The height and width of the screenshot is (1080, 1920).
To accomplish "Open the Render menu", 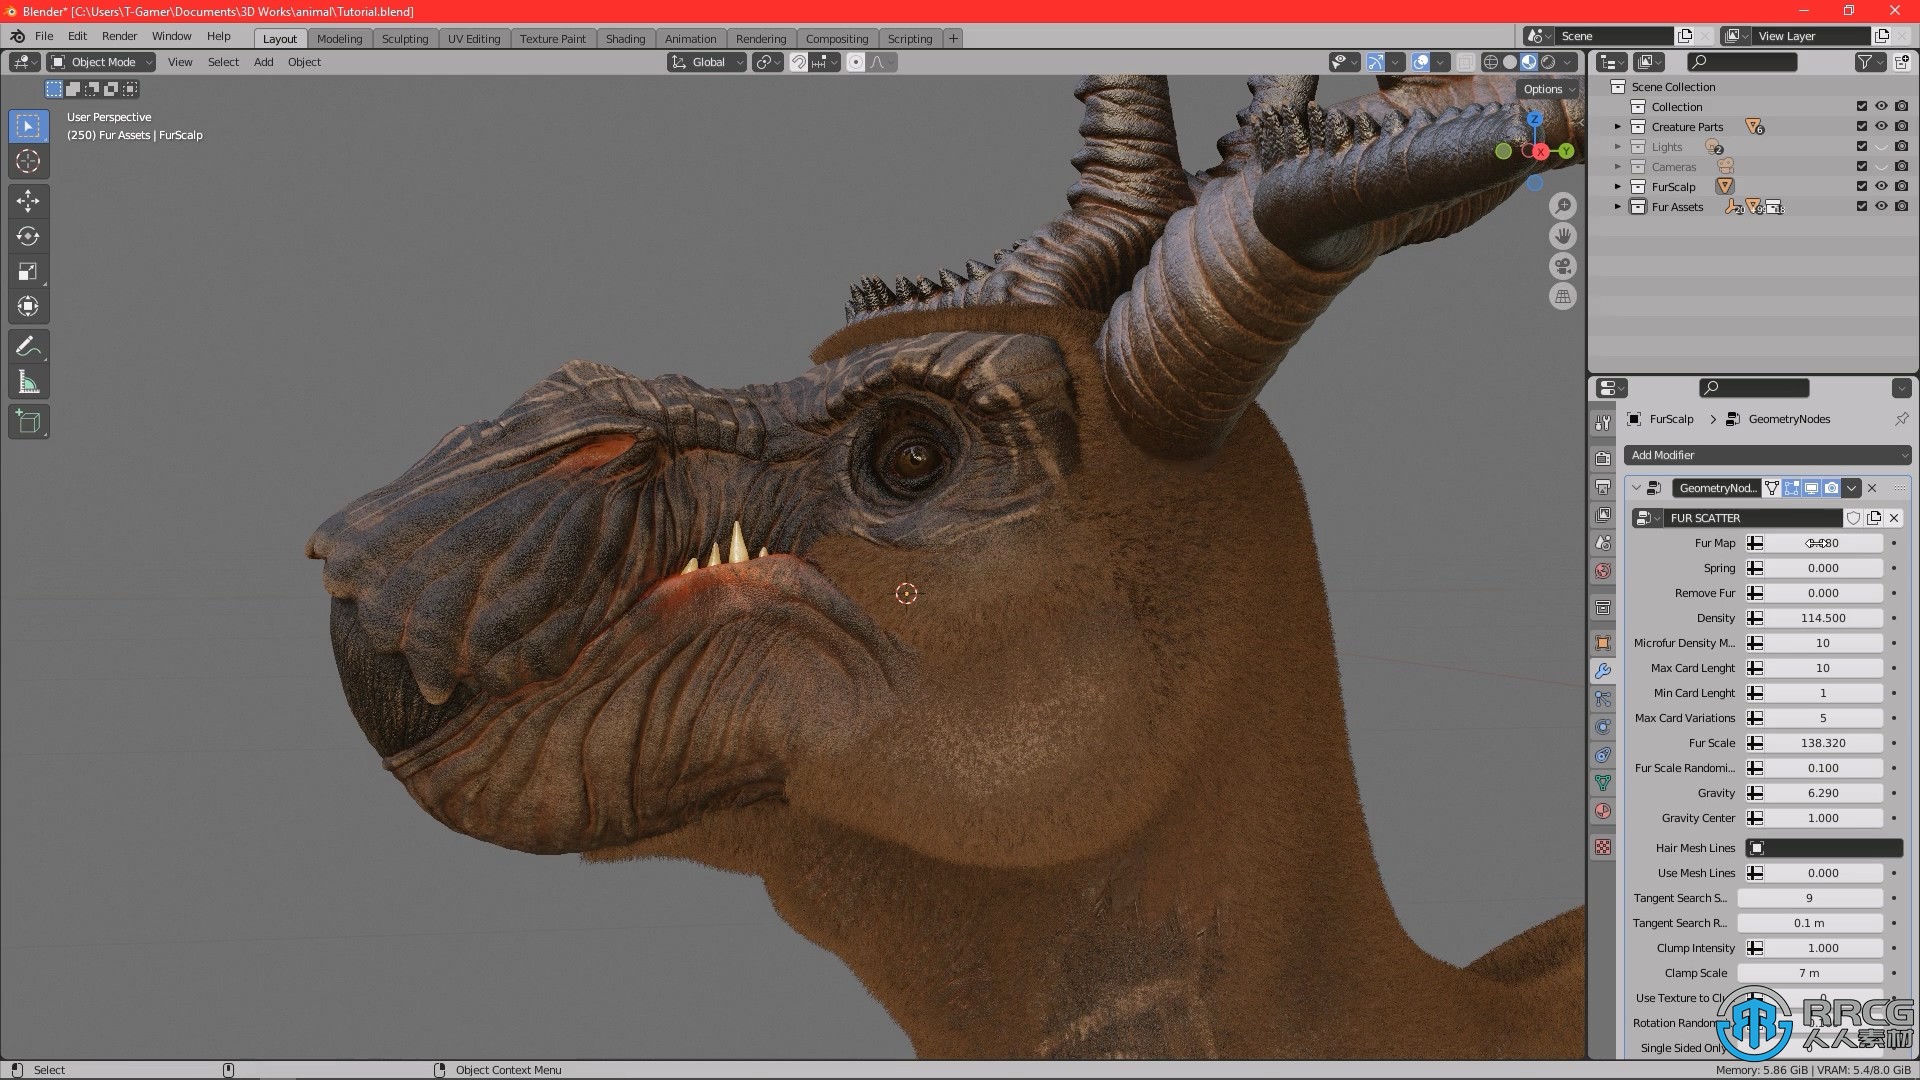I will point(119,36).
